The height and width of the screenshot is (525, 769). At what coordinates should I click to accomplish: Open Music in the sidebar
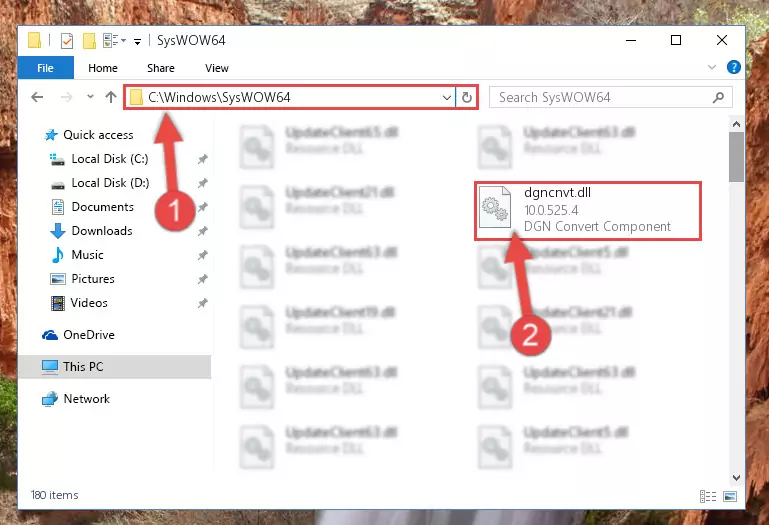(87, 255)
